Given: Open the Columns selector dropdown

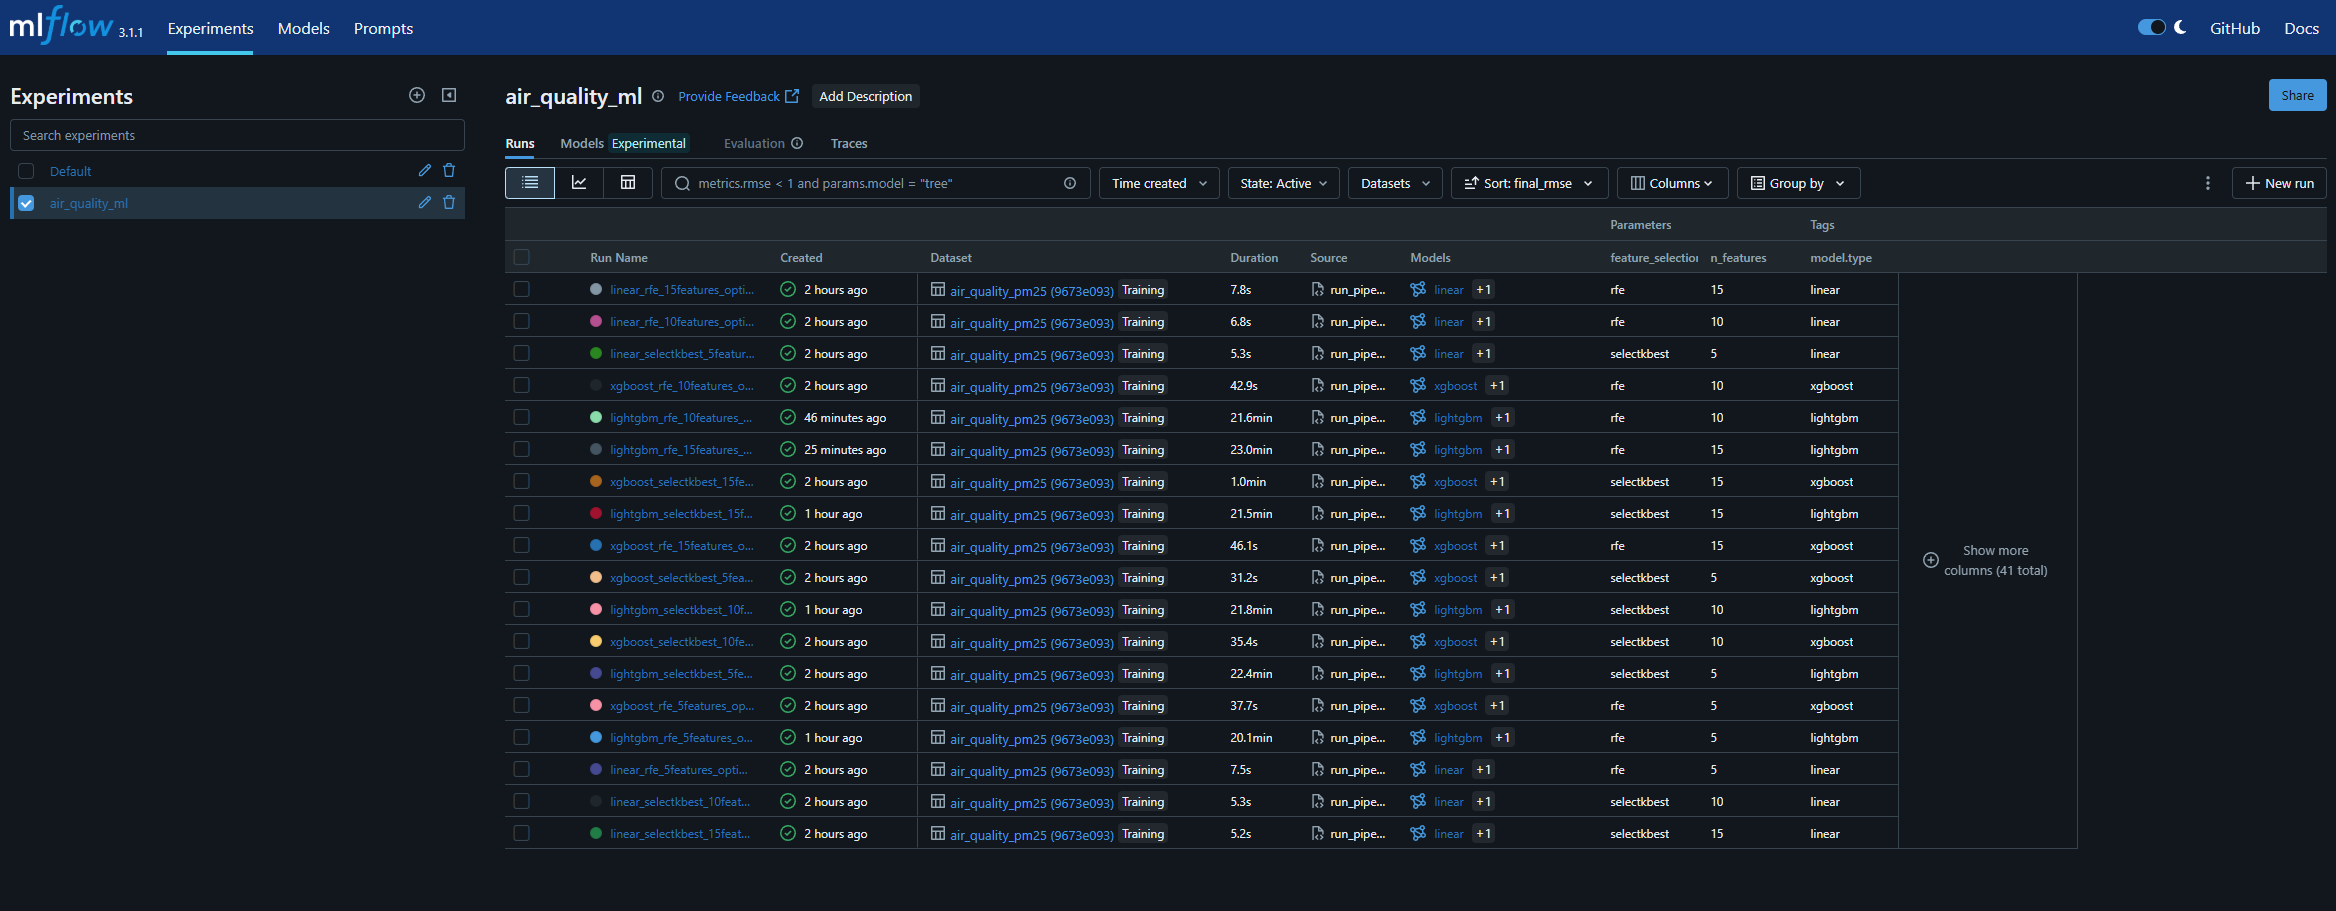Looking at the screenshot, I should click(x=1672, y=183).
